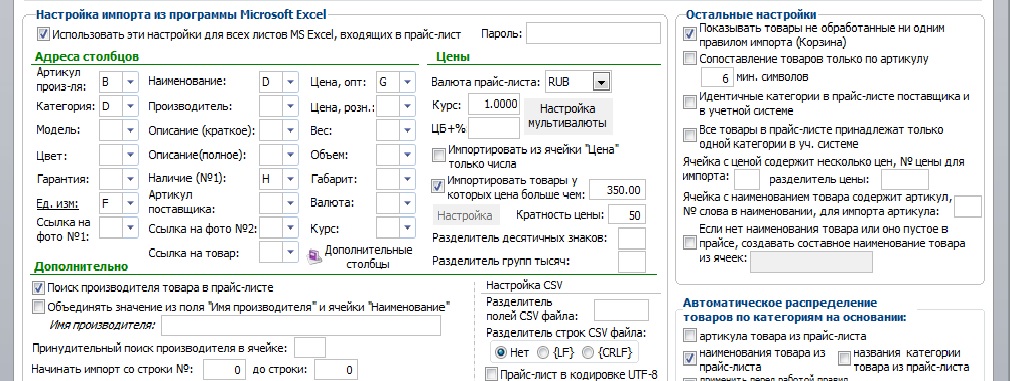Viewport: 1010px width, 381px height.
Task: Click the Дополнительные столбцы link
Action: tap(368, 257)
